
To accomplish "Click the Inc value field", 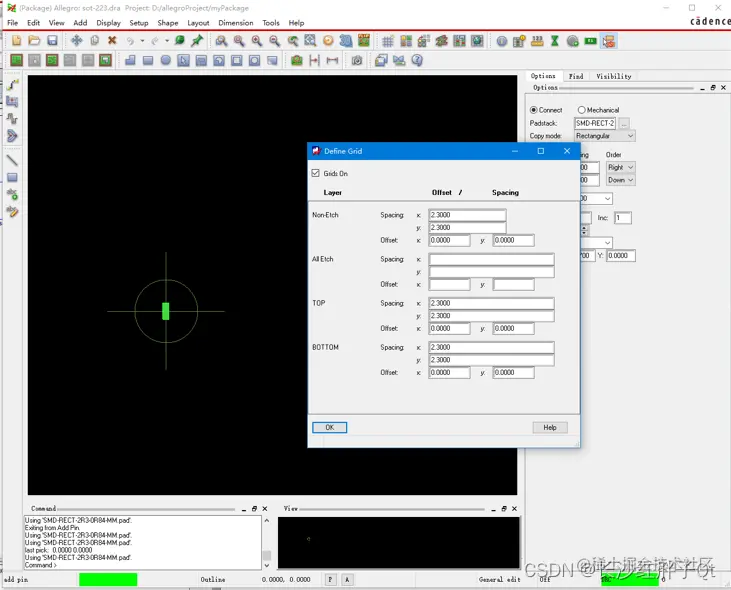I will click(x=622, y=218).
